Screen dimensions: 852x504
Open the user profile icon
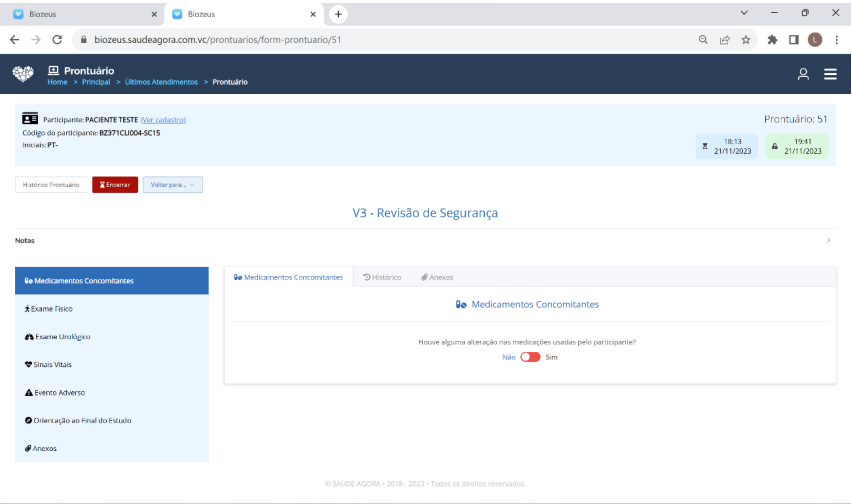tap(803, 74)
